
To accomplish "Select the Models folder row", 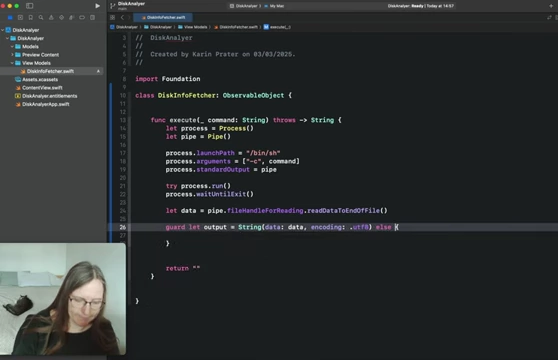I will click(x=53, y=47).
